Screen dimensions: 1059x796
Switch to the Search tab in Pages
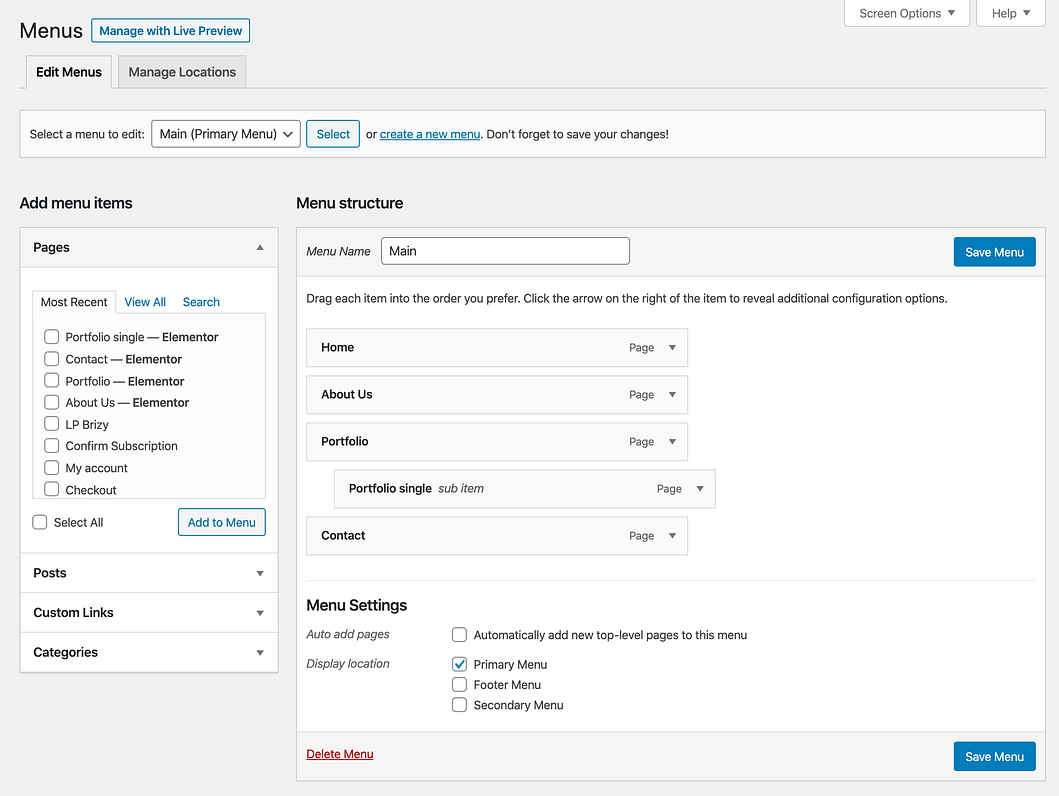point(200,301)
